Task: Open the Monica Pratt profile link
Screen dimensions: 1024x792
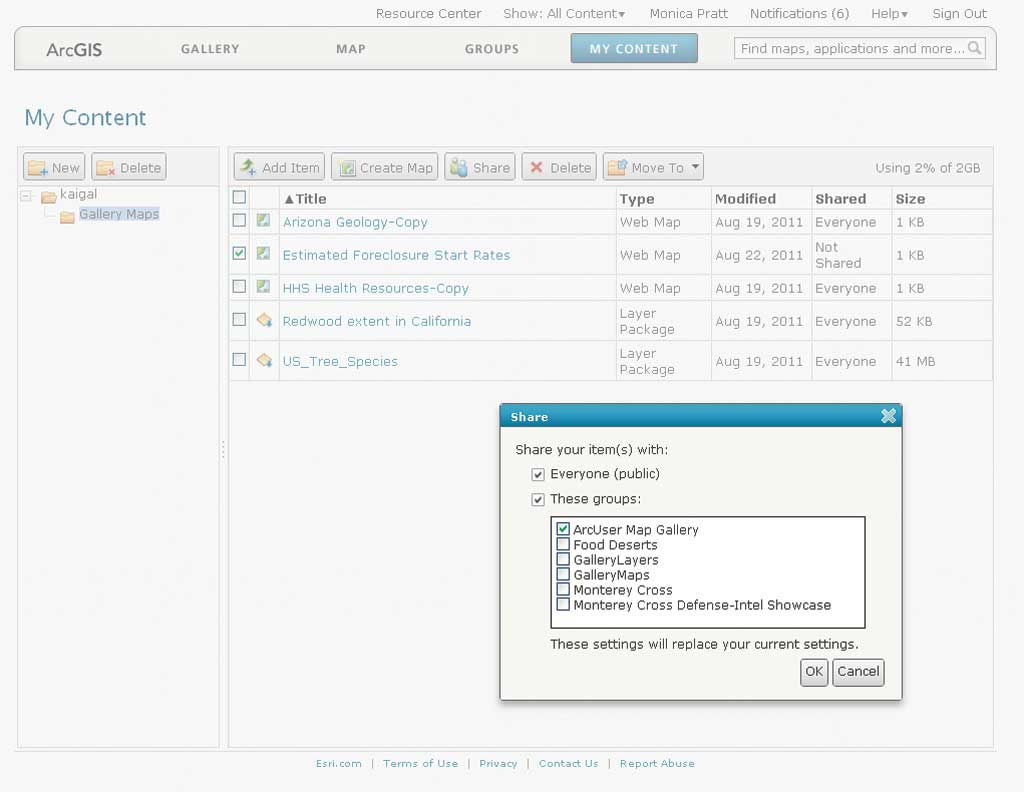Action: point(688,14)
